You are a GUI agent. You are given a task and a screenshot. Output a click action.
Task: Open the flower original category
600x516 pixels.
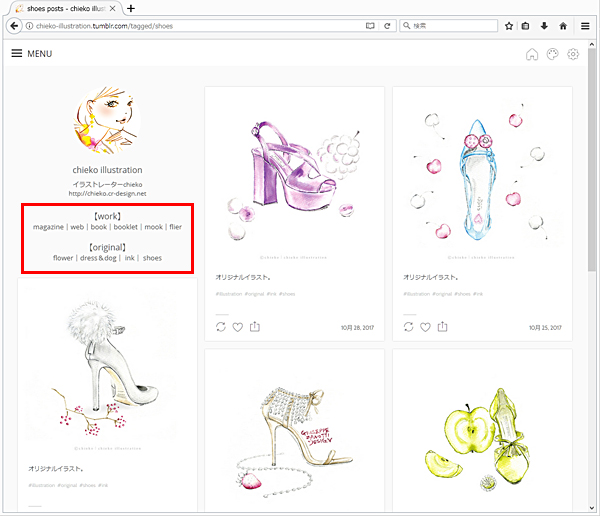pos(63,258)
